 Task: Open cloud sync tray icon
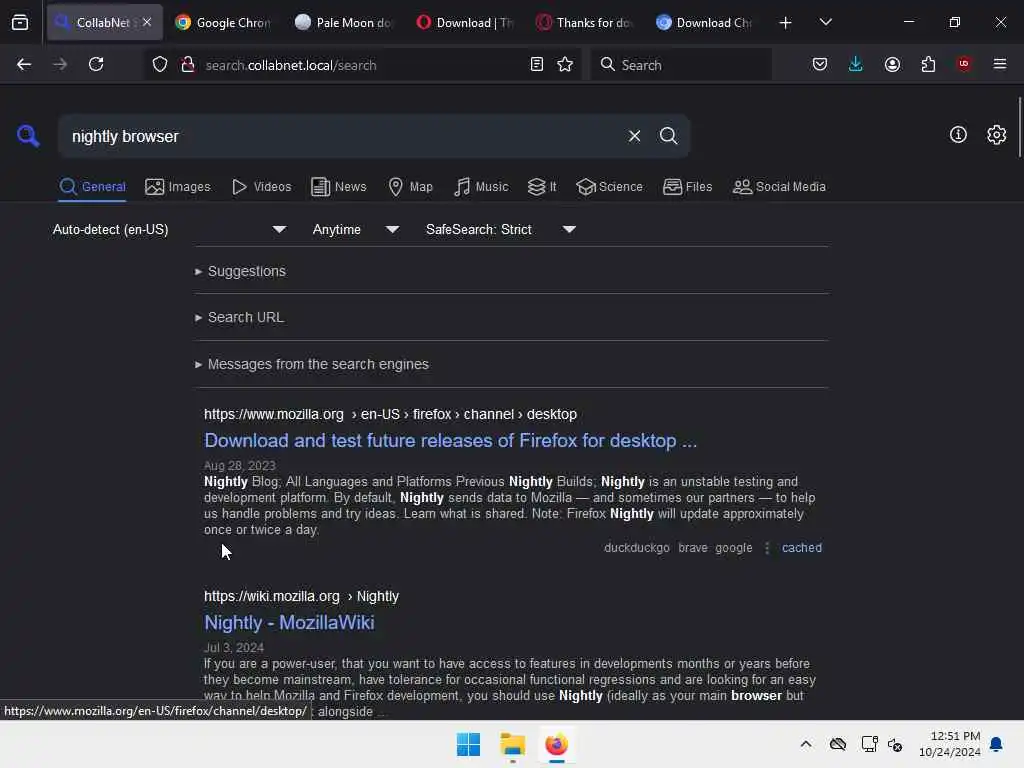(838, 744)
